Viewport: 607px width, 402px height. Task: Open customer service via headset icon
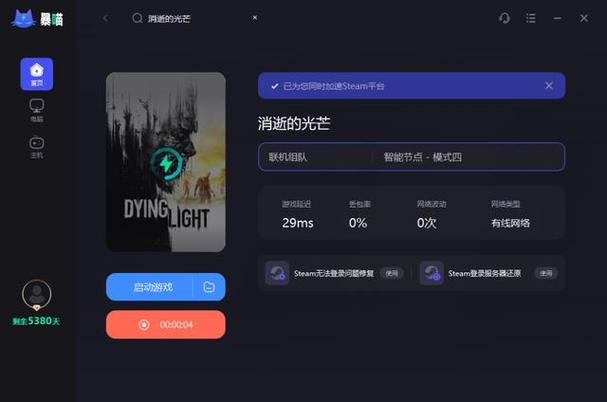click(504, 18)
